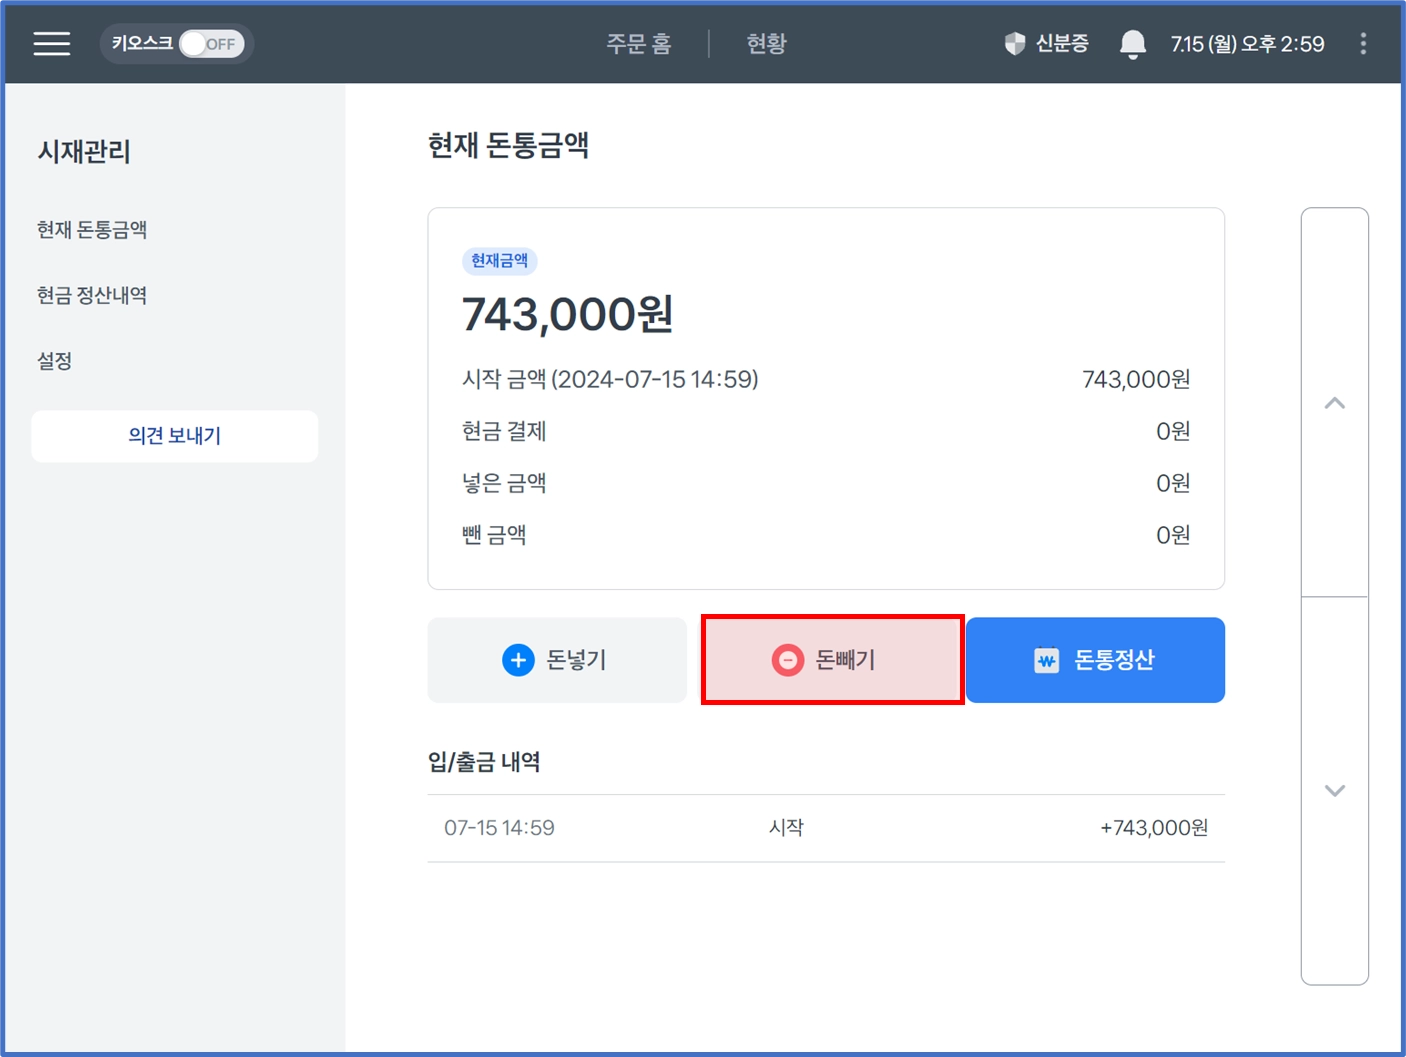Screen dimensions: 1406x1057
Task: Click the red minus icon on 돈빼기
Action: 788,660
